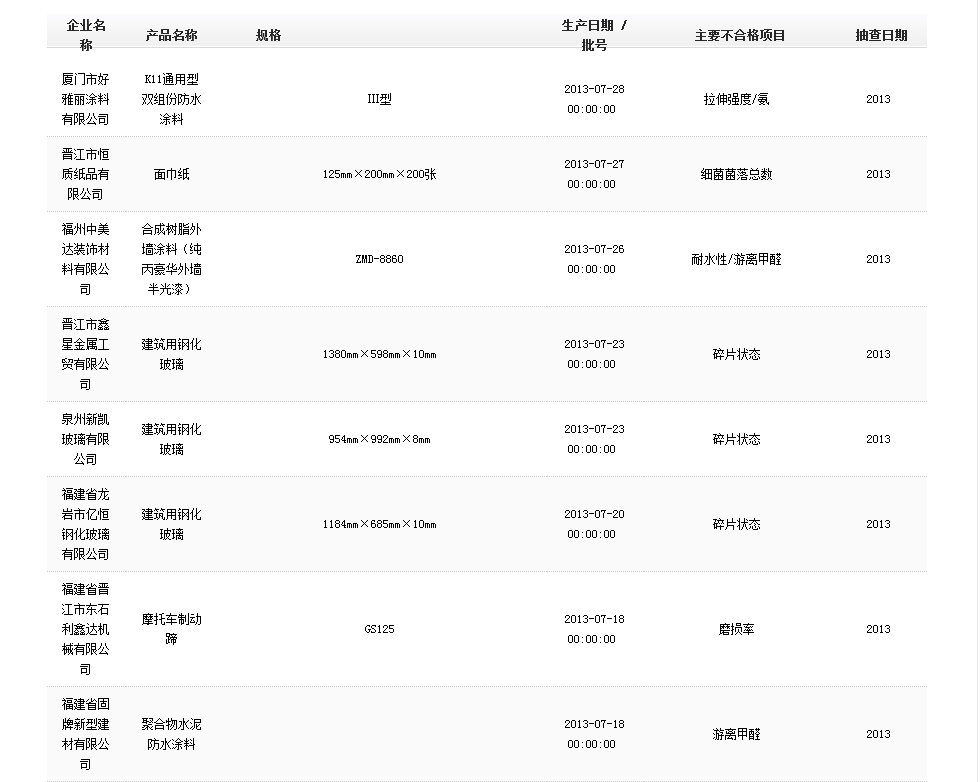Click the 生产日期/批号 column header
Viewport: 980px width, 782px height.
(594, 35)
